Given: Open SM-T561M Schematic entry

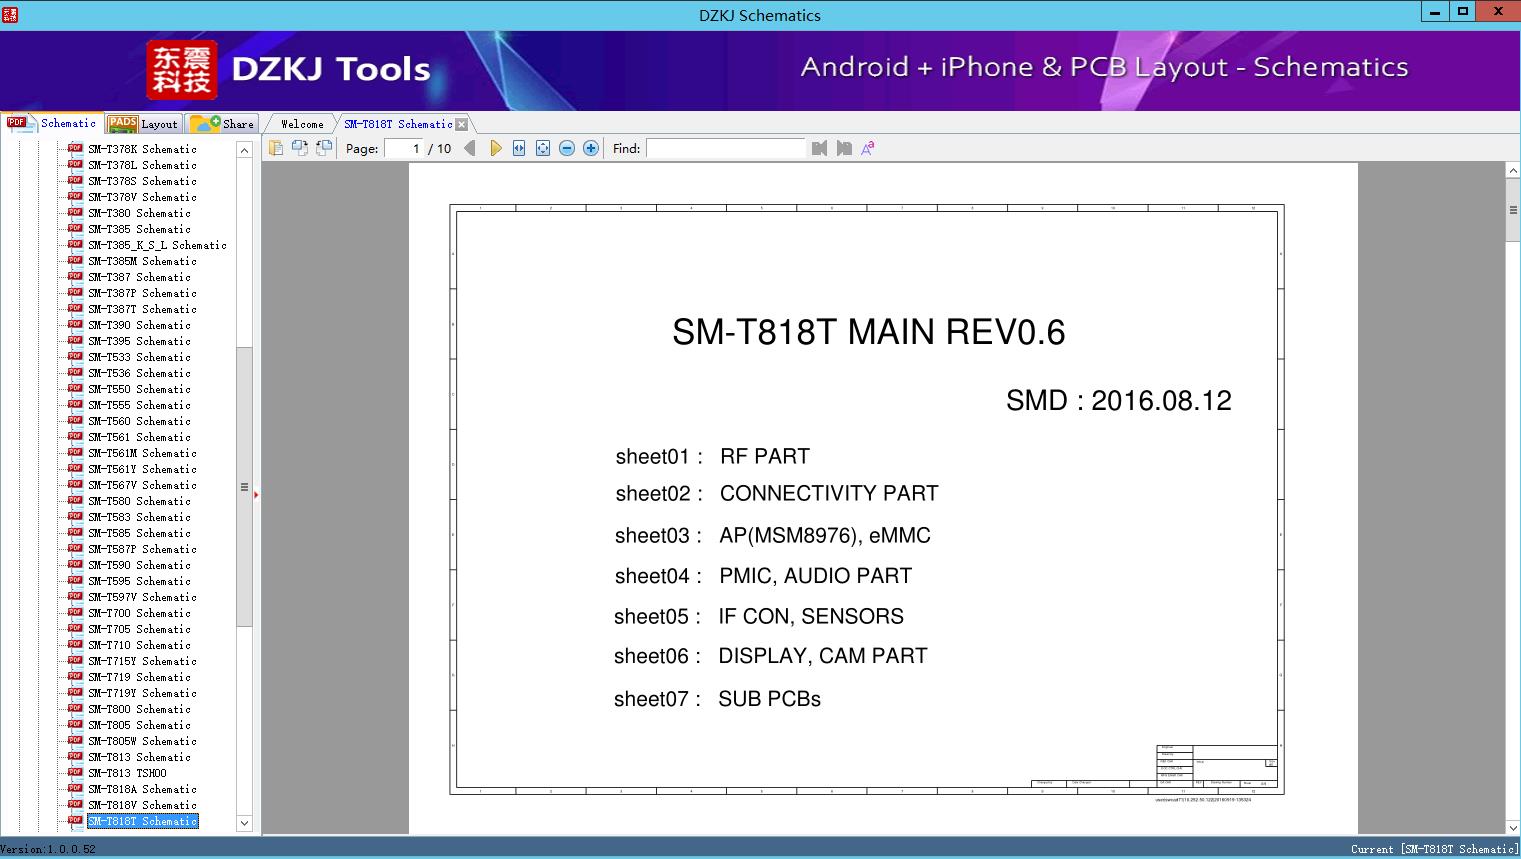Looking at the screenshot, I should tap(142, 453).
